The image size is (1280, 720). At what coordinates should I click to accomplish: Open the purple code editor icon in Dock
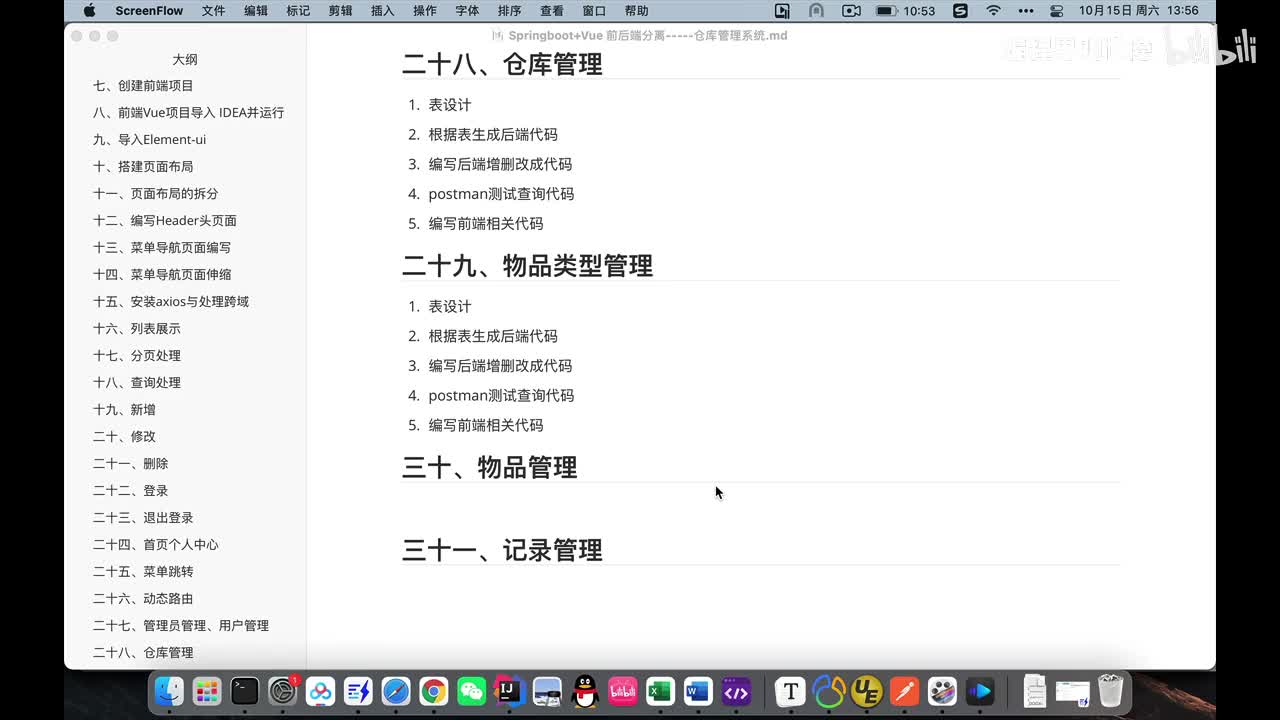[736, 691]
